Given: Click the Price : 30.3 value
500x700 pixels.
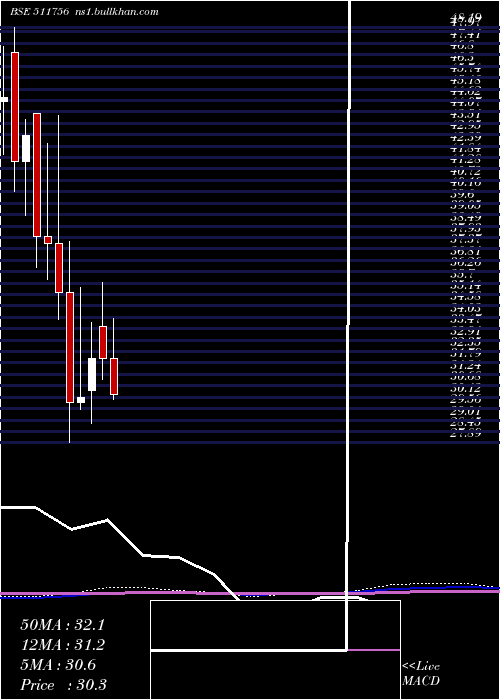Looking at the screenshot, I should click(x=63, y=685).
